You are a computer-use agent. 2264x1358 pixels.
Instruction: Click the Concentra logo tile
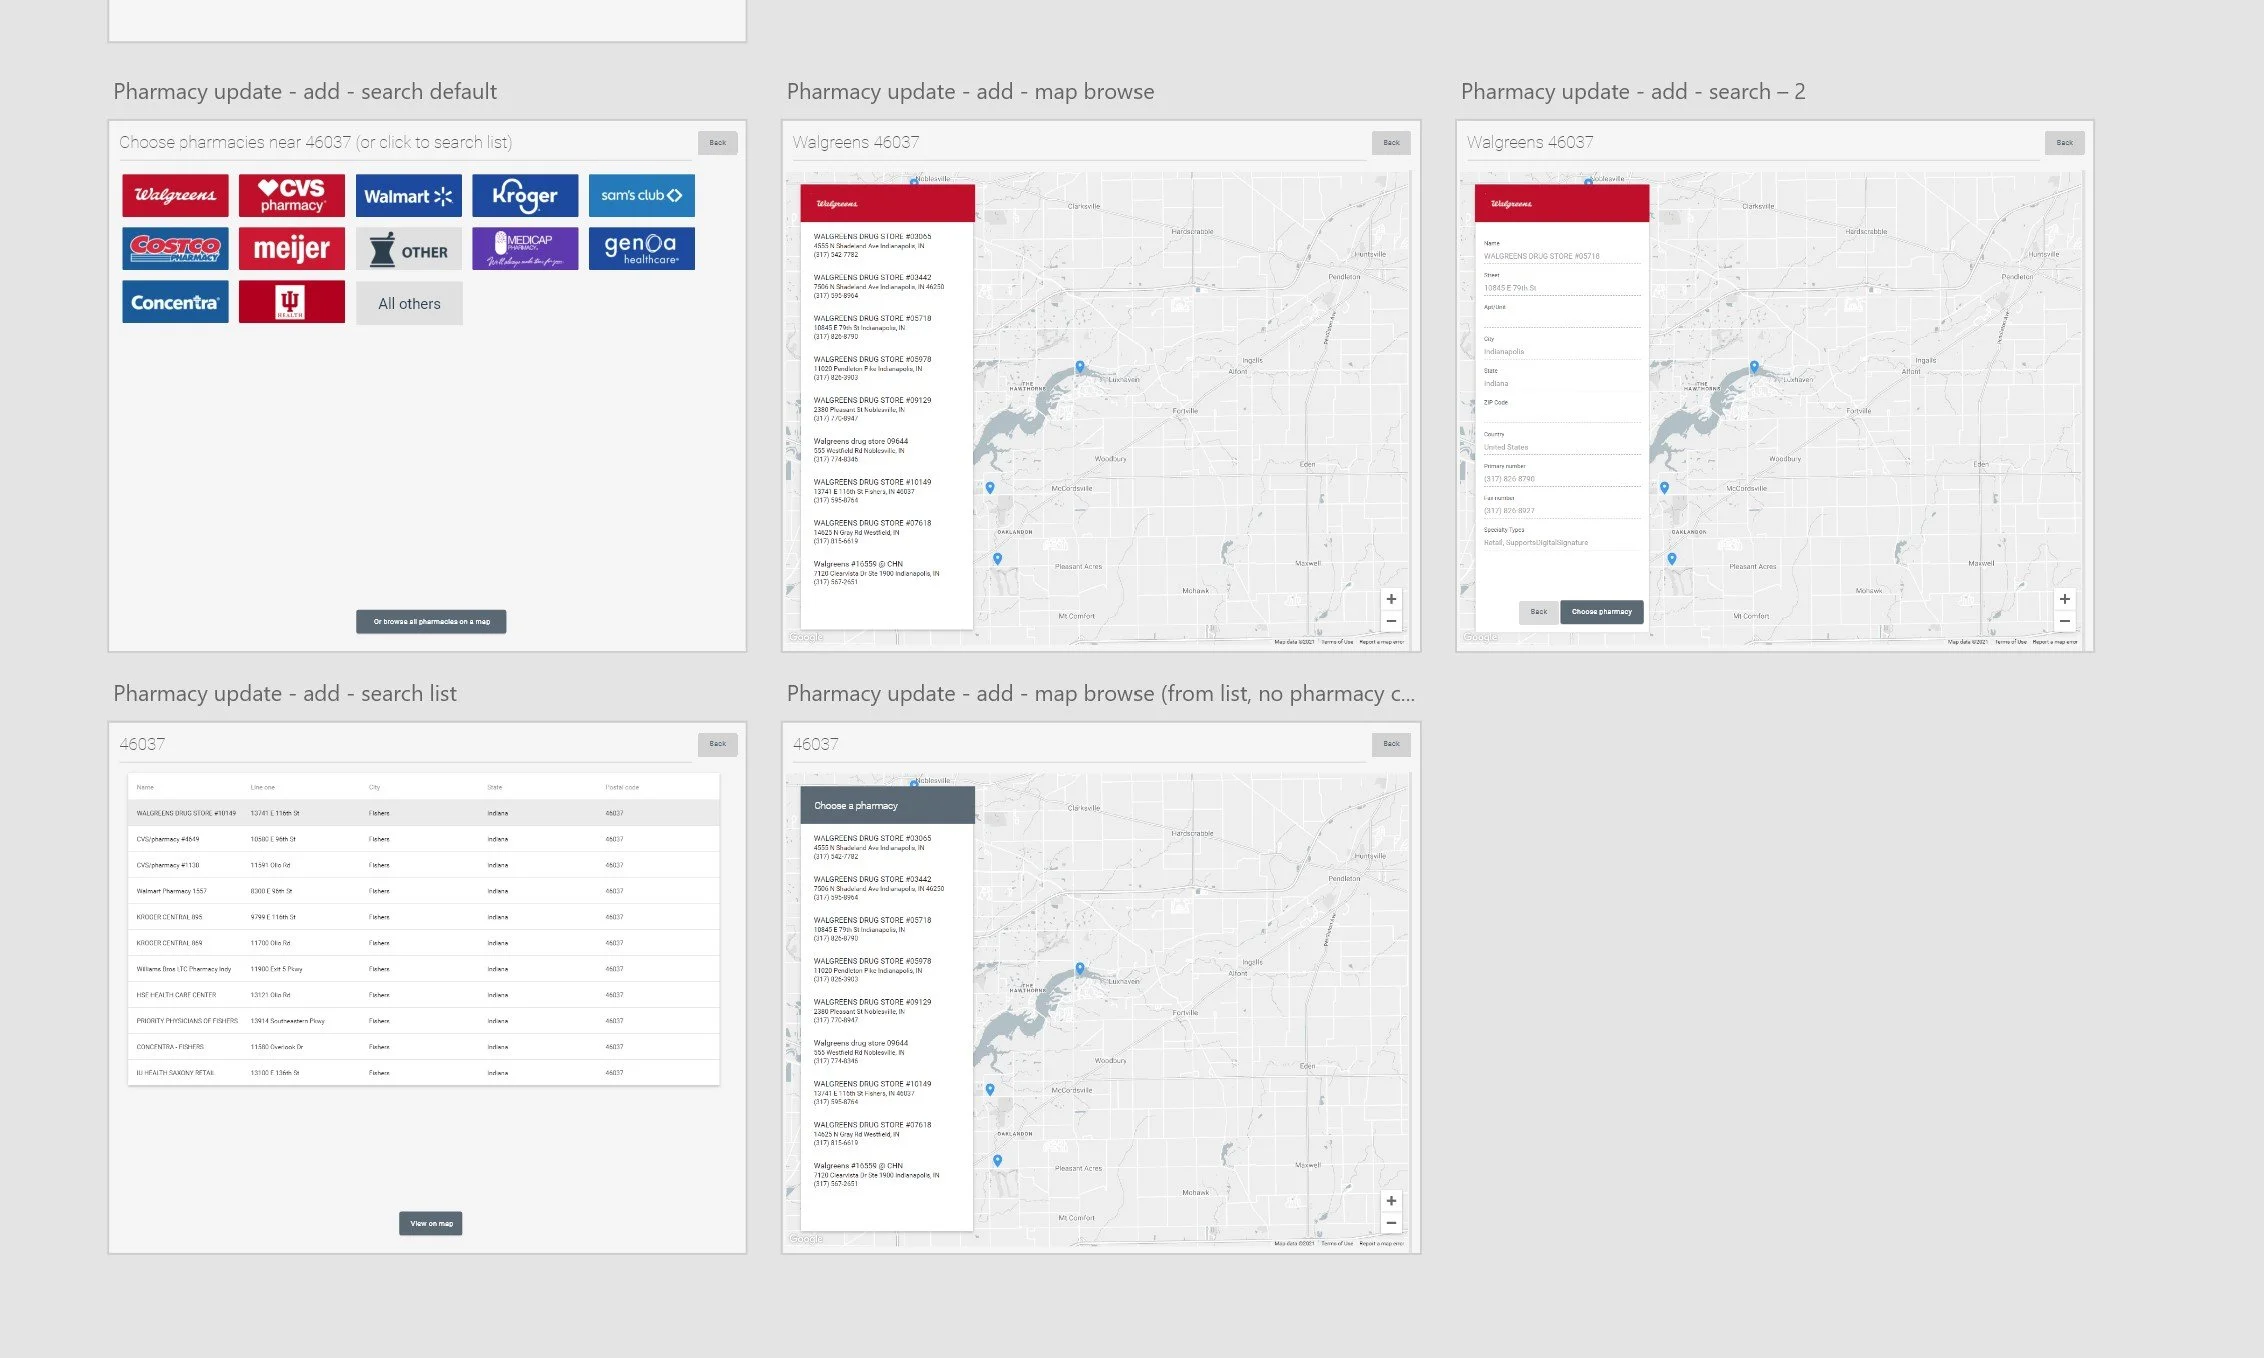click(x=175, y=302)
